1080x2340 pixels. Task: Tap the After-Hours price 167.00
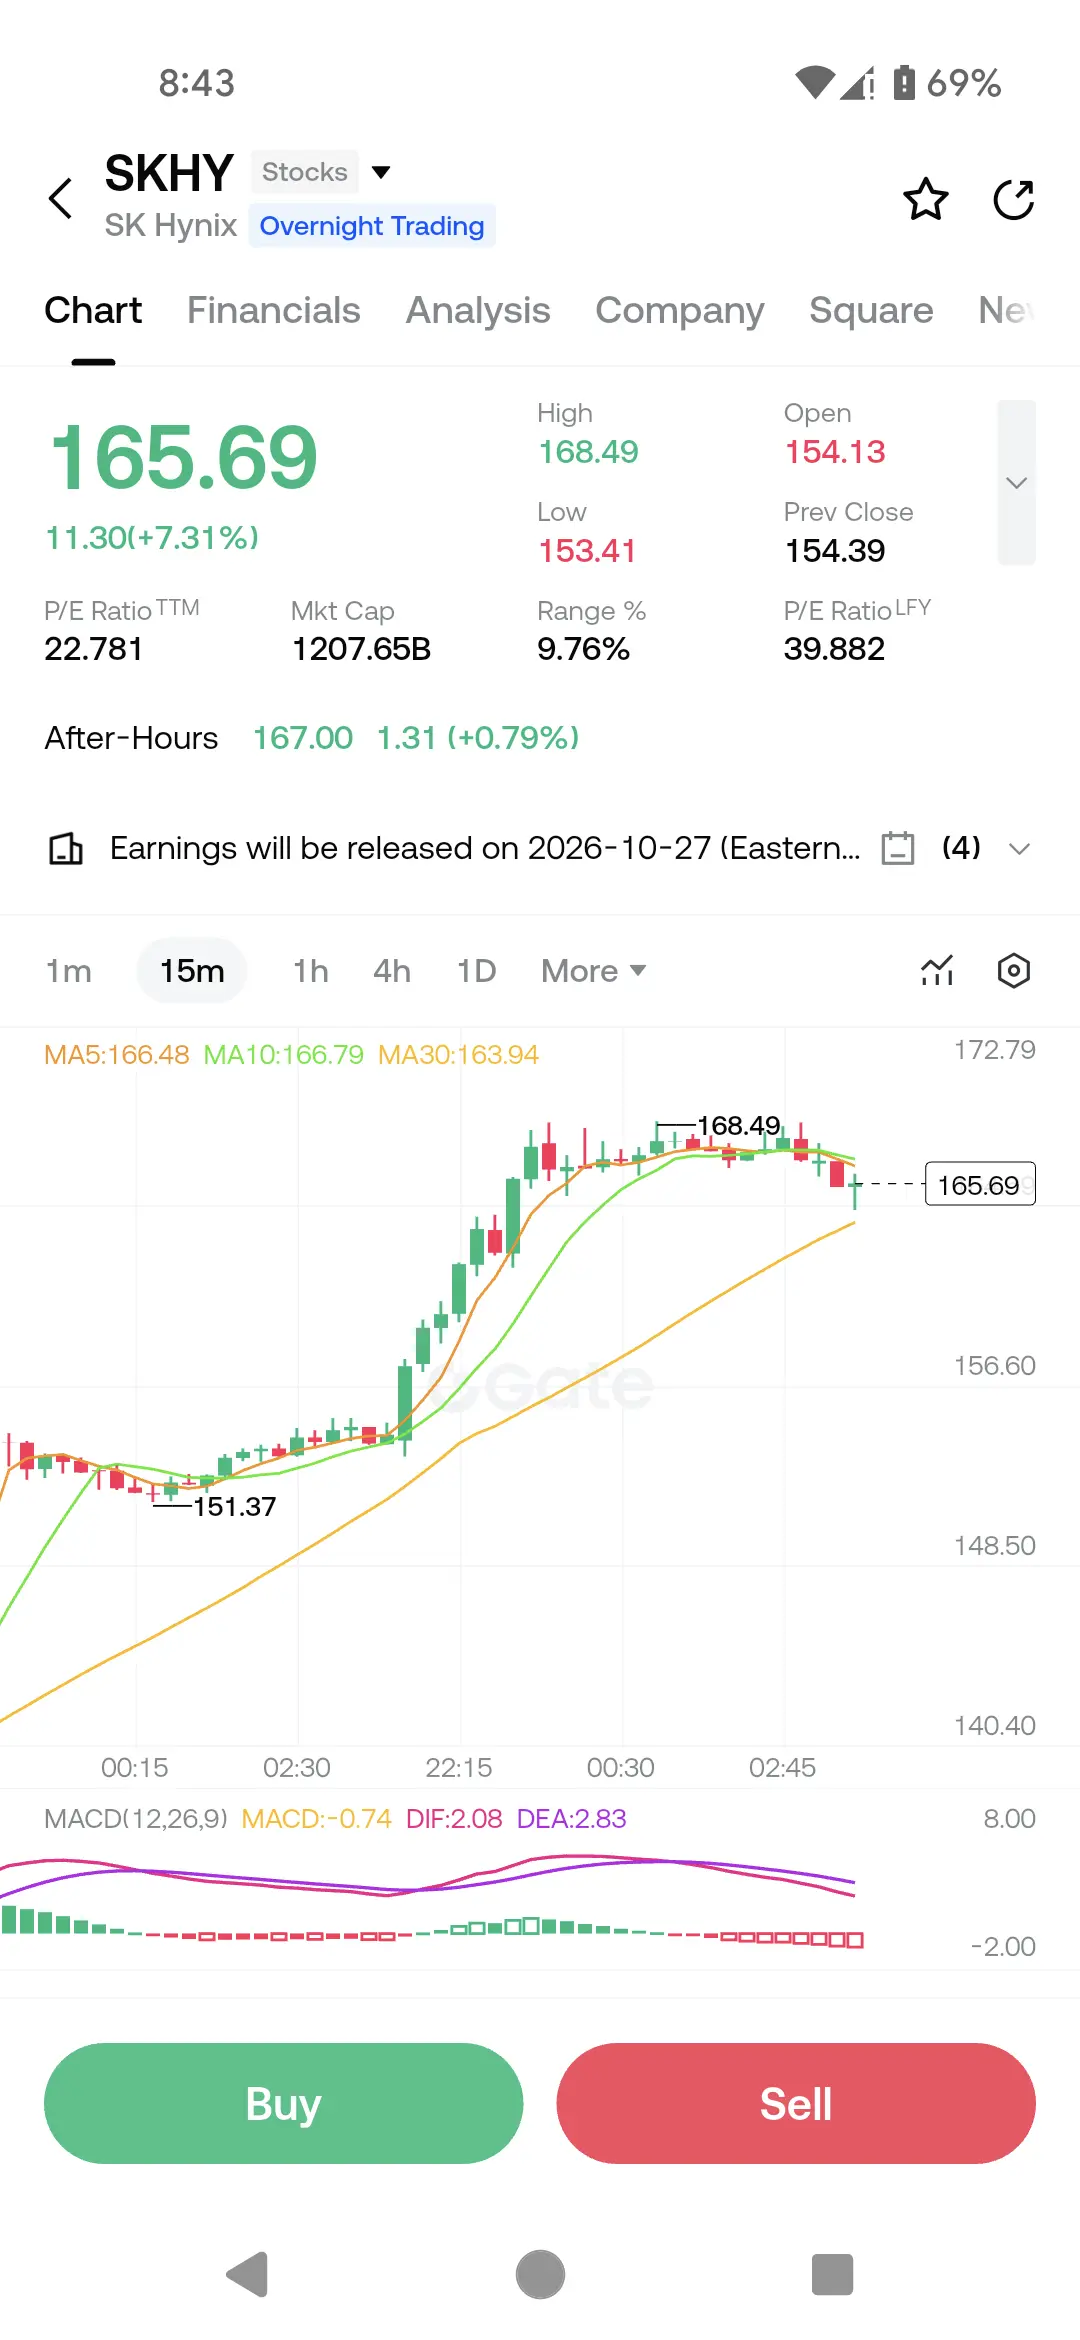coord(303,738)
